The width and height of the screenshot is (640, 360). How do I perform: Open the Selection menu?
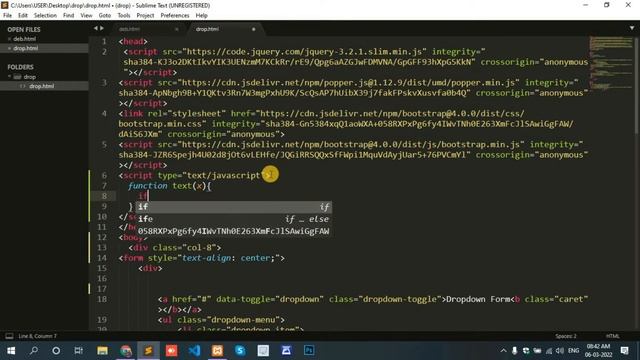45,16
